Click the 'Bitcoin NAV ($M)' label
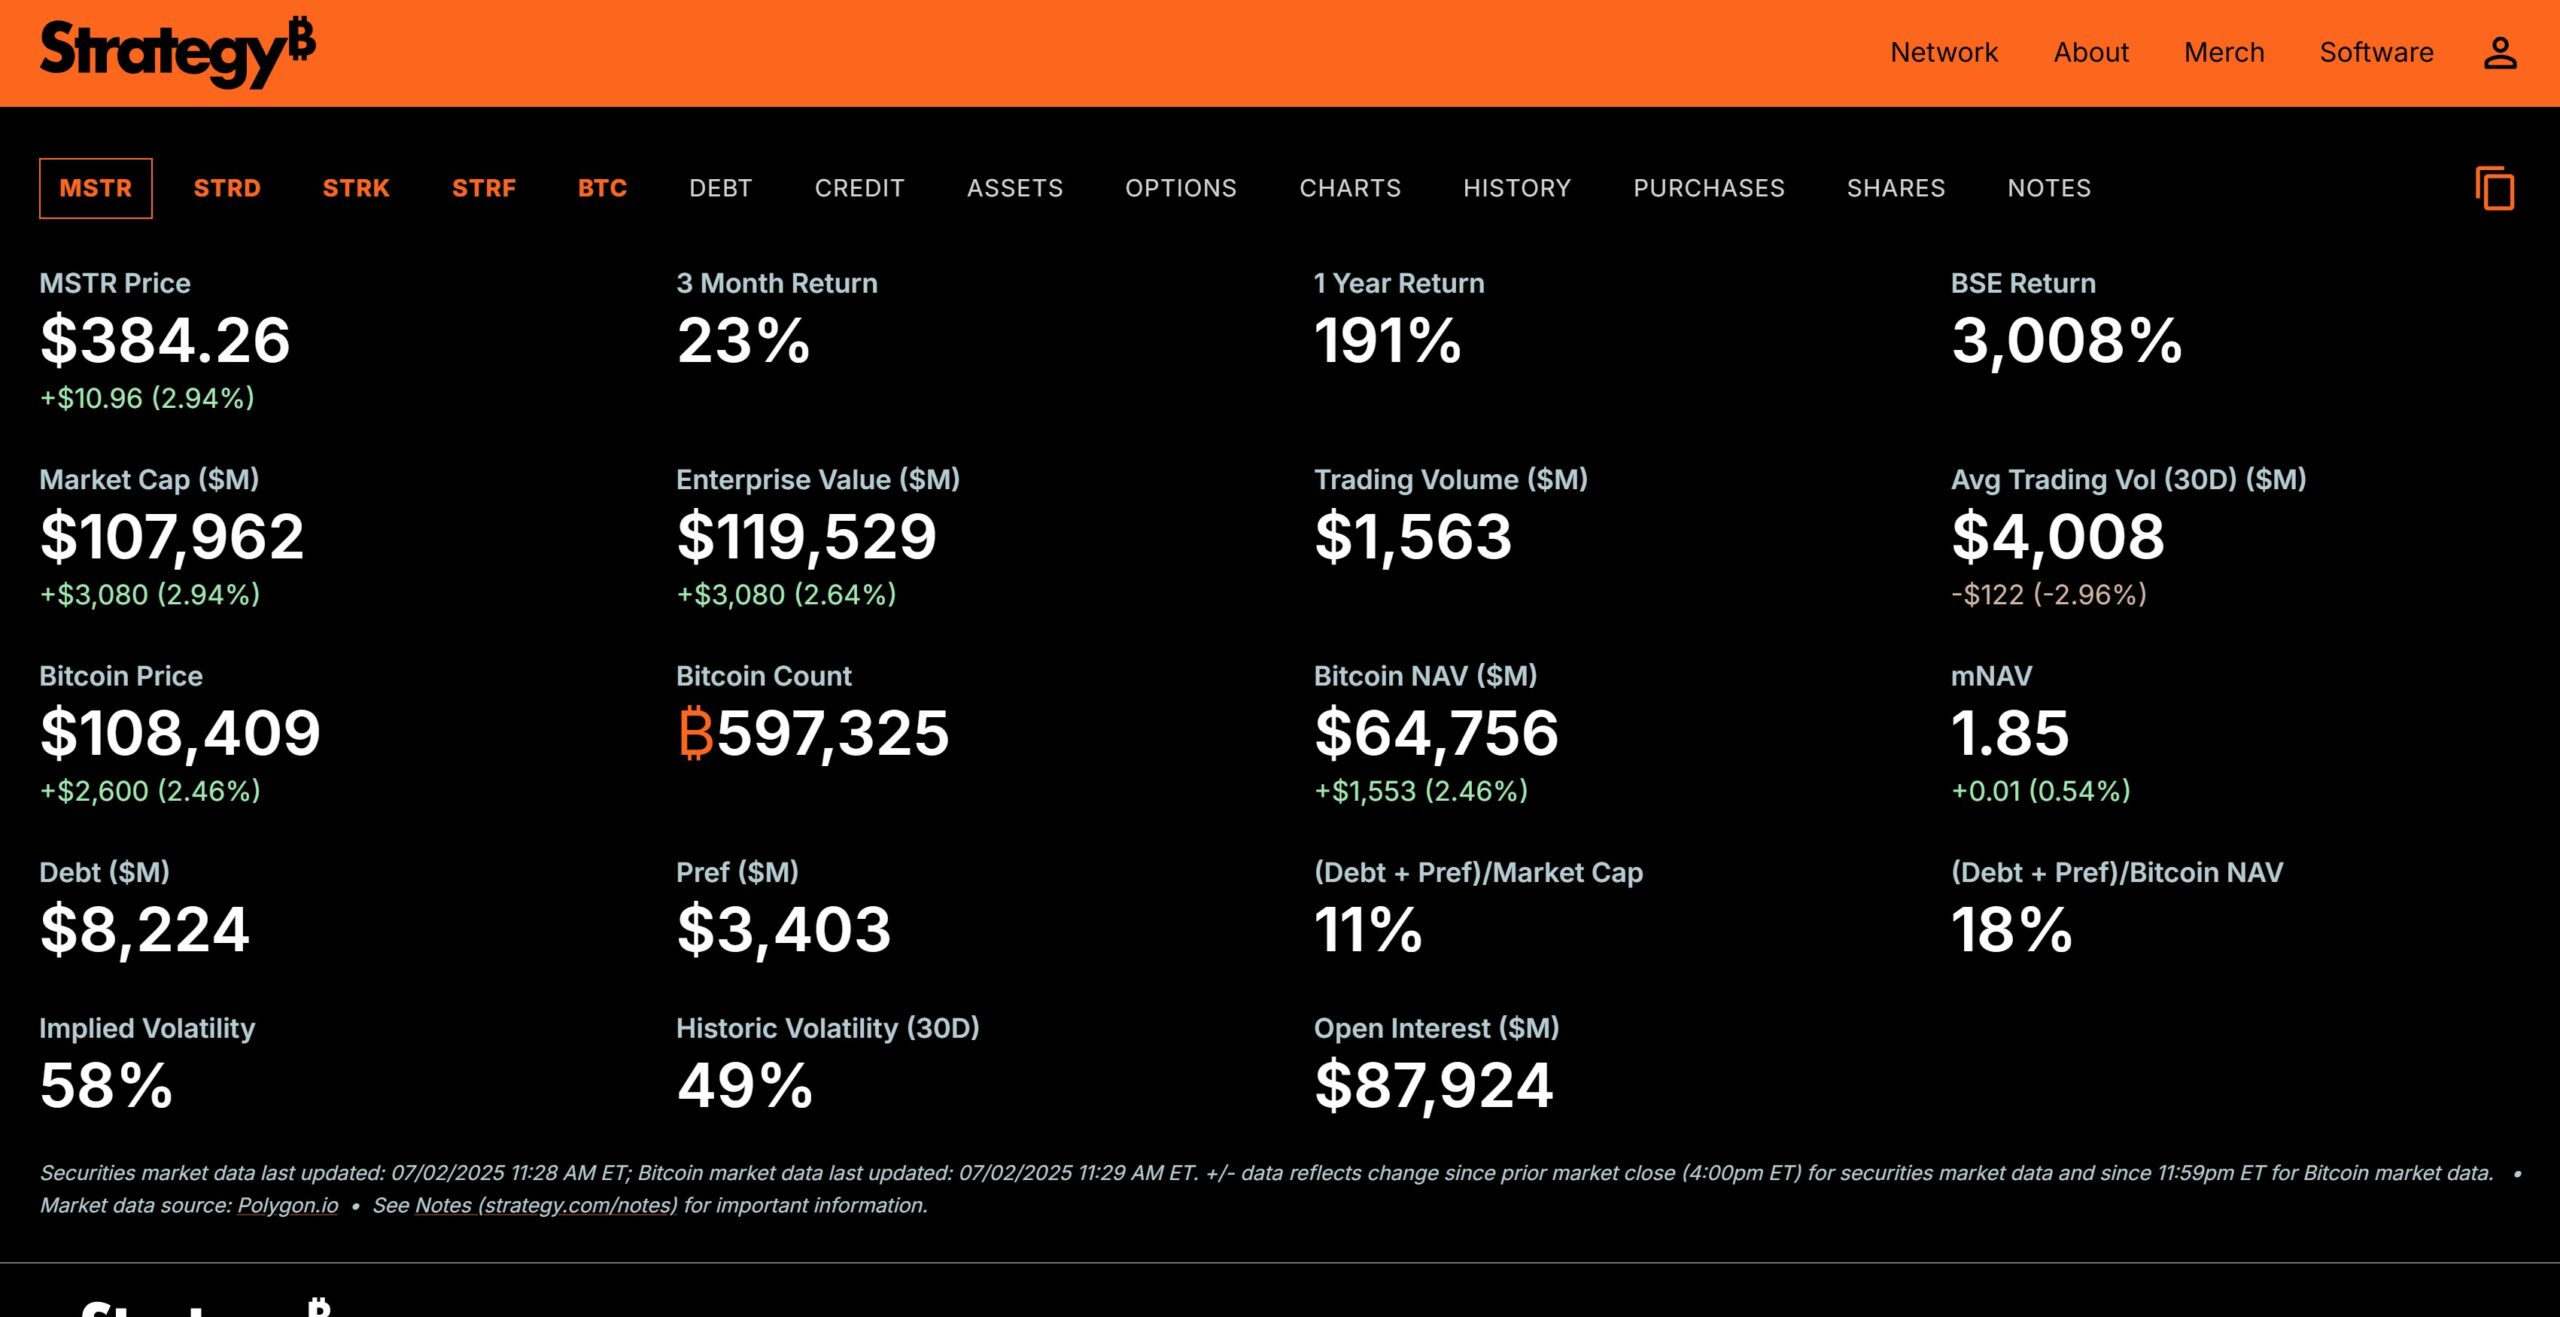The width and height of the screenshot is (2560, 1317). [x=1426, y=677]
